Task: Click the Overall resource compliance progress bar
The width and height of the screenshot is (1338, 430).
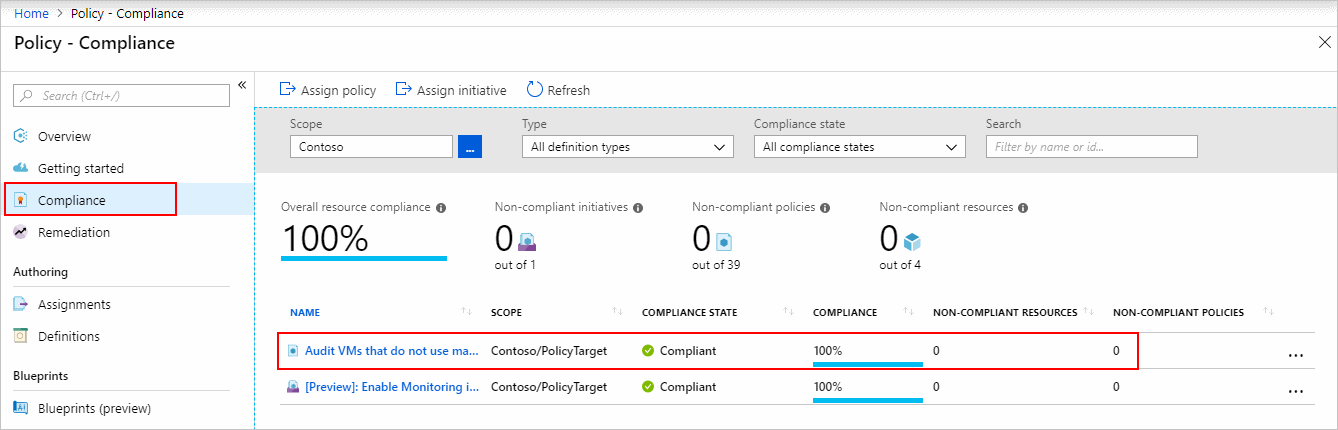Action: (364, 258)
